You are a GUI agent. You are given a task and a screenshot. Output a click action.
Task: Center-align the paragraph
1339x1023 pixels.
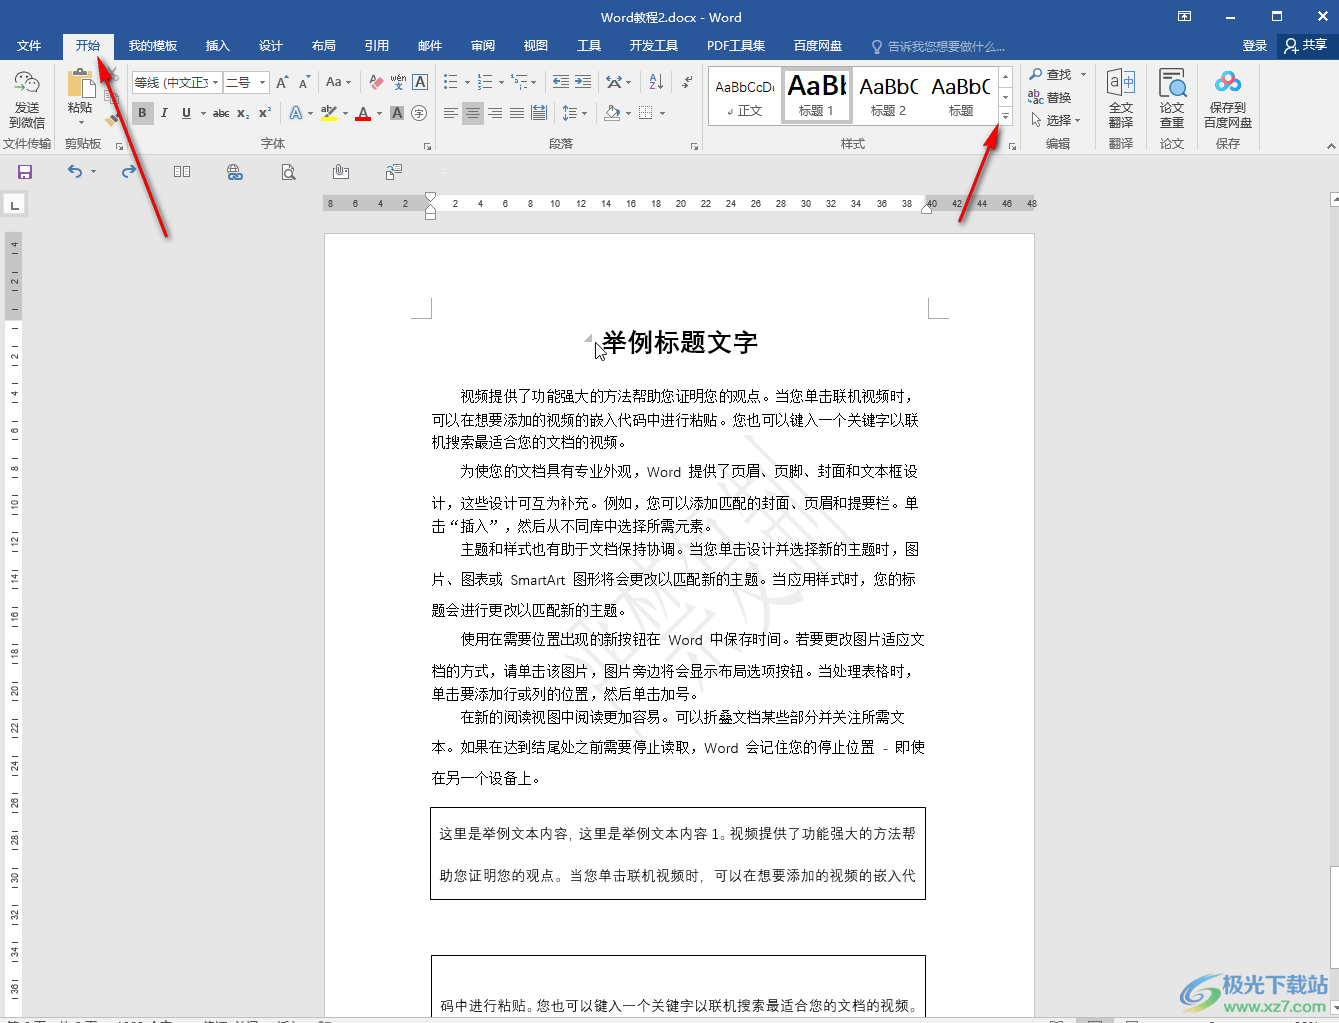[x=473, y=113]
